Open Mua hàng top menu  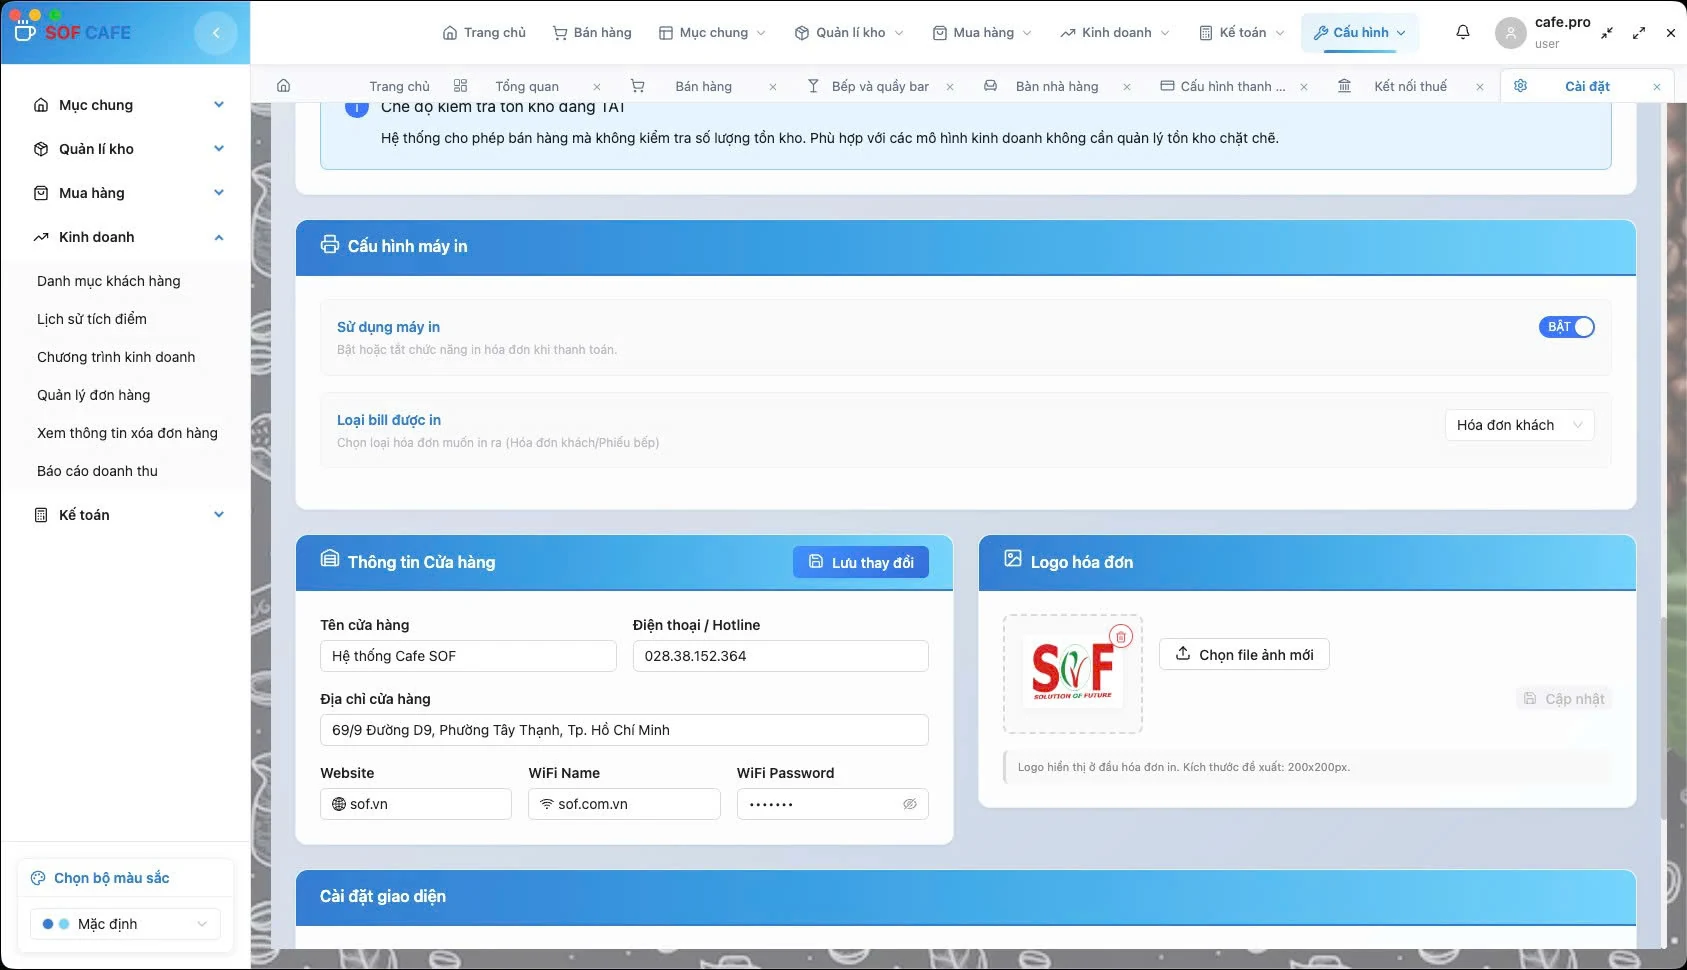point(982,33)
